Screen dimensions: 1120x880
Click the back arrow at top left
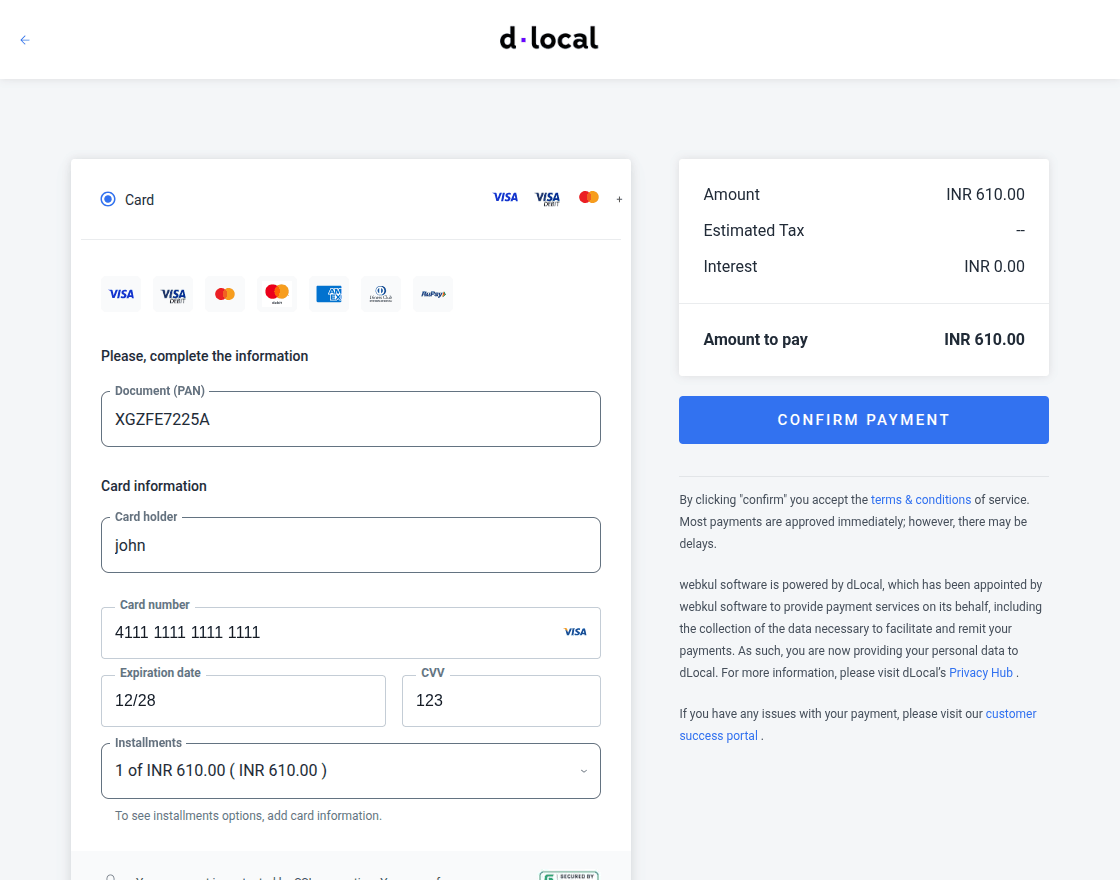(24, 39)
